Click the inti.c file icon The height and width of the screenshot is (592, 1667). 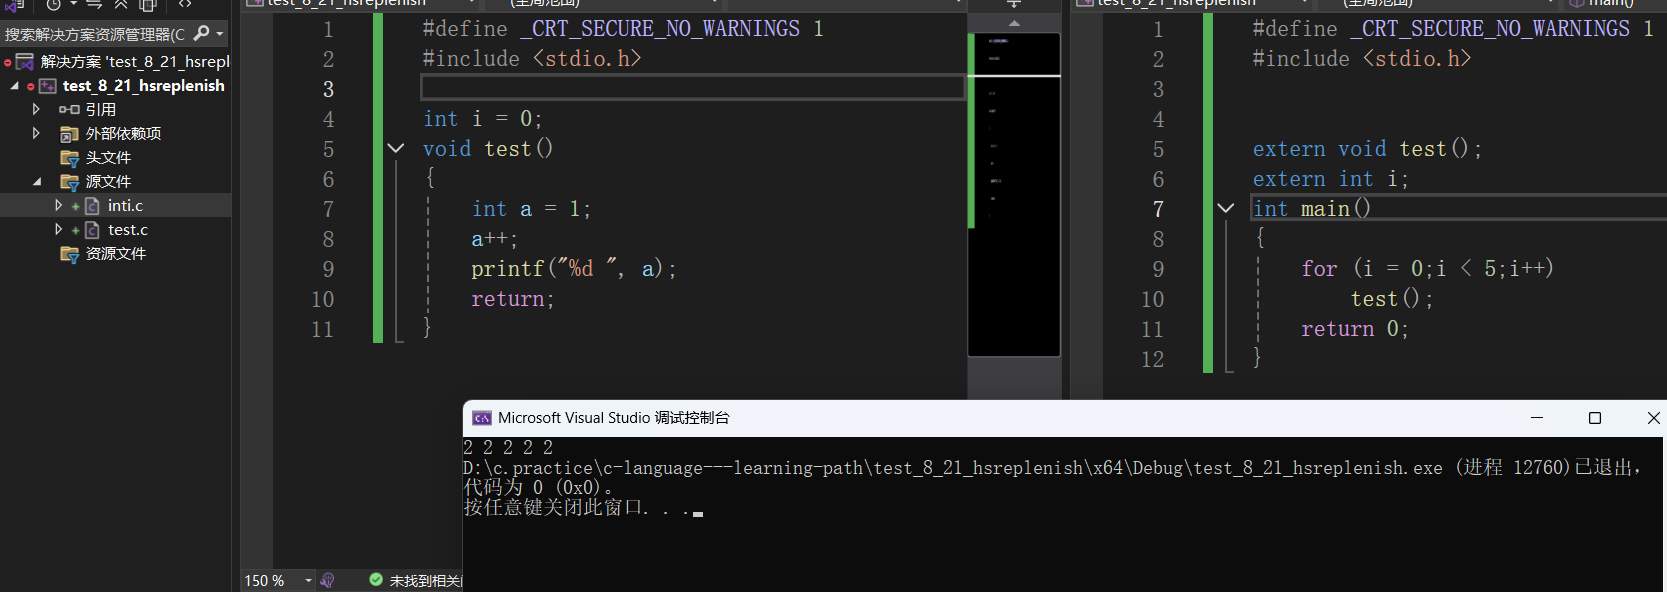coord(92,206)
